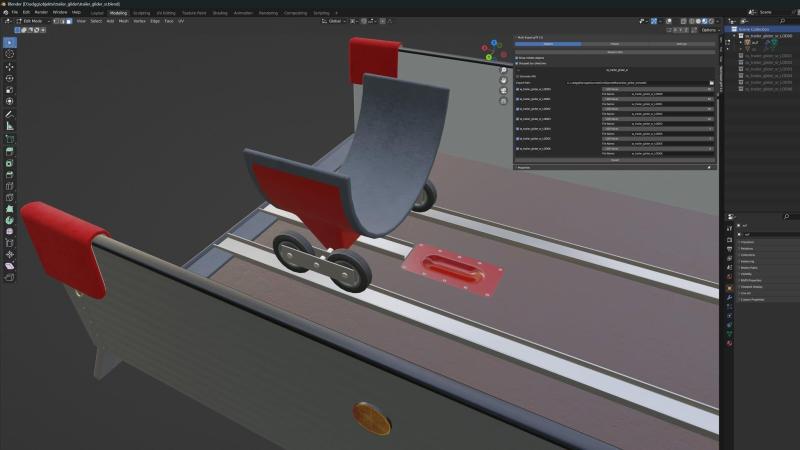Switch to wireframe viewport shading
Screen dimensions: 800x450
[x=692, y=21]
